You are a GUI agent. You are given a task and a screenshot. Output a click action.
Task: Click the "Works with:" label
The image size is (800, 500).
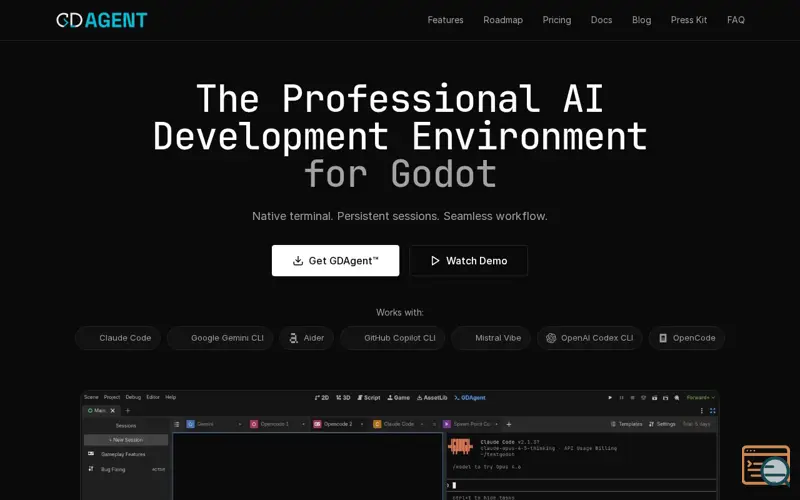pos(399,312)
